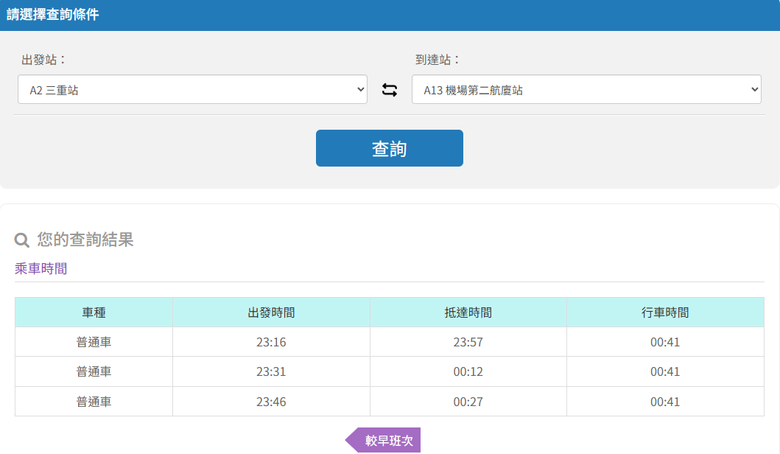Select the 23:16 departure row
Image resolution: width=780 pixels, height=454 pixels.
(x=390, y=342)
